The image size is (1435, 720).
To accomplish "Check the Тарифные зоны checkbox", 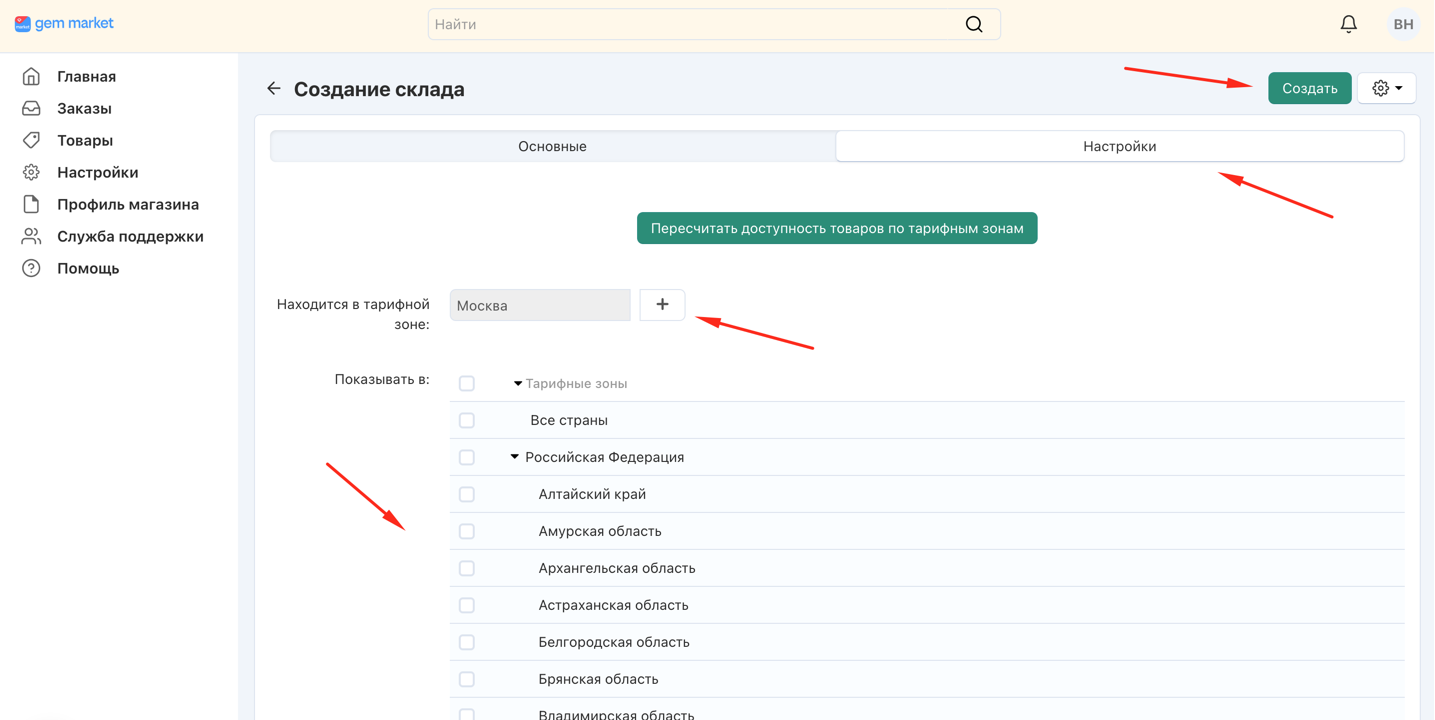I will (467, 384).
